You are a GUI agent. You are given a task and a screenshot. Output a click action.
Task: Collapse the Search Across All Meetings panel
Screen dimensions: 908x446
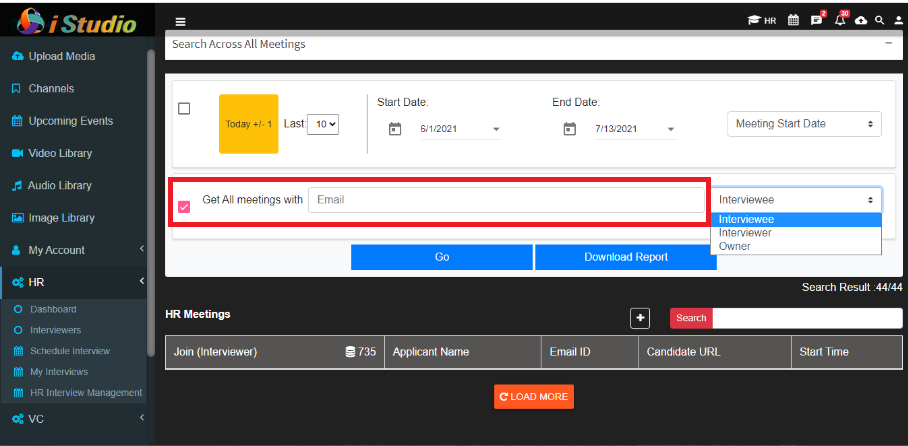(889, 43)
